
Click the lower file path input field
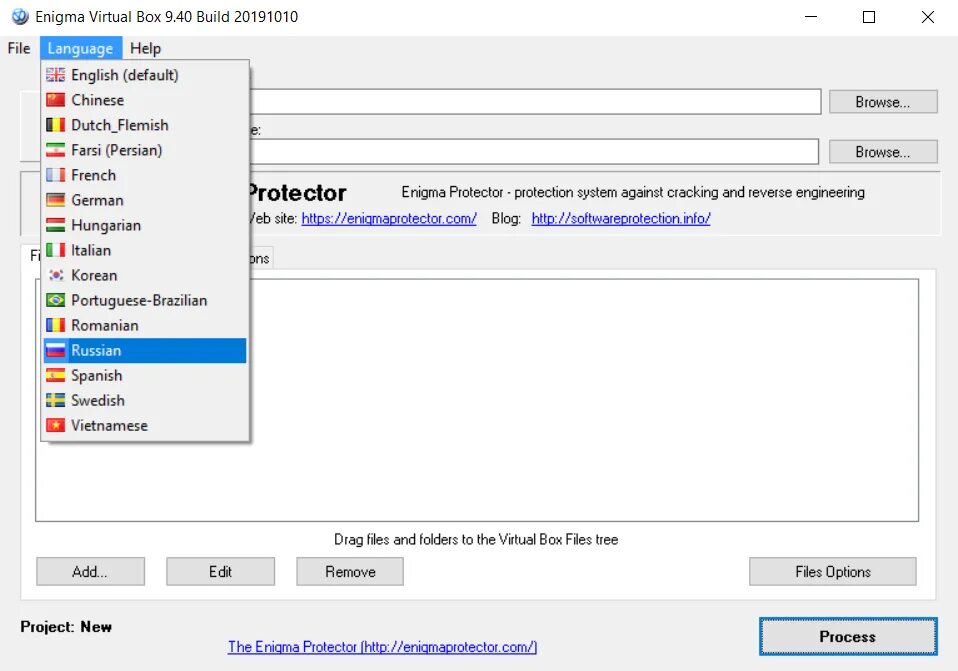coord(534,152)
